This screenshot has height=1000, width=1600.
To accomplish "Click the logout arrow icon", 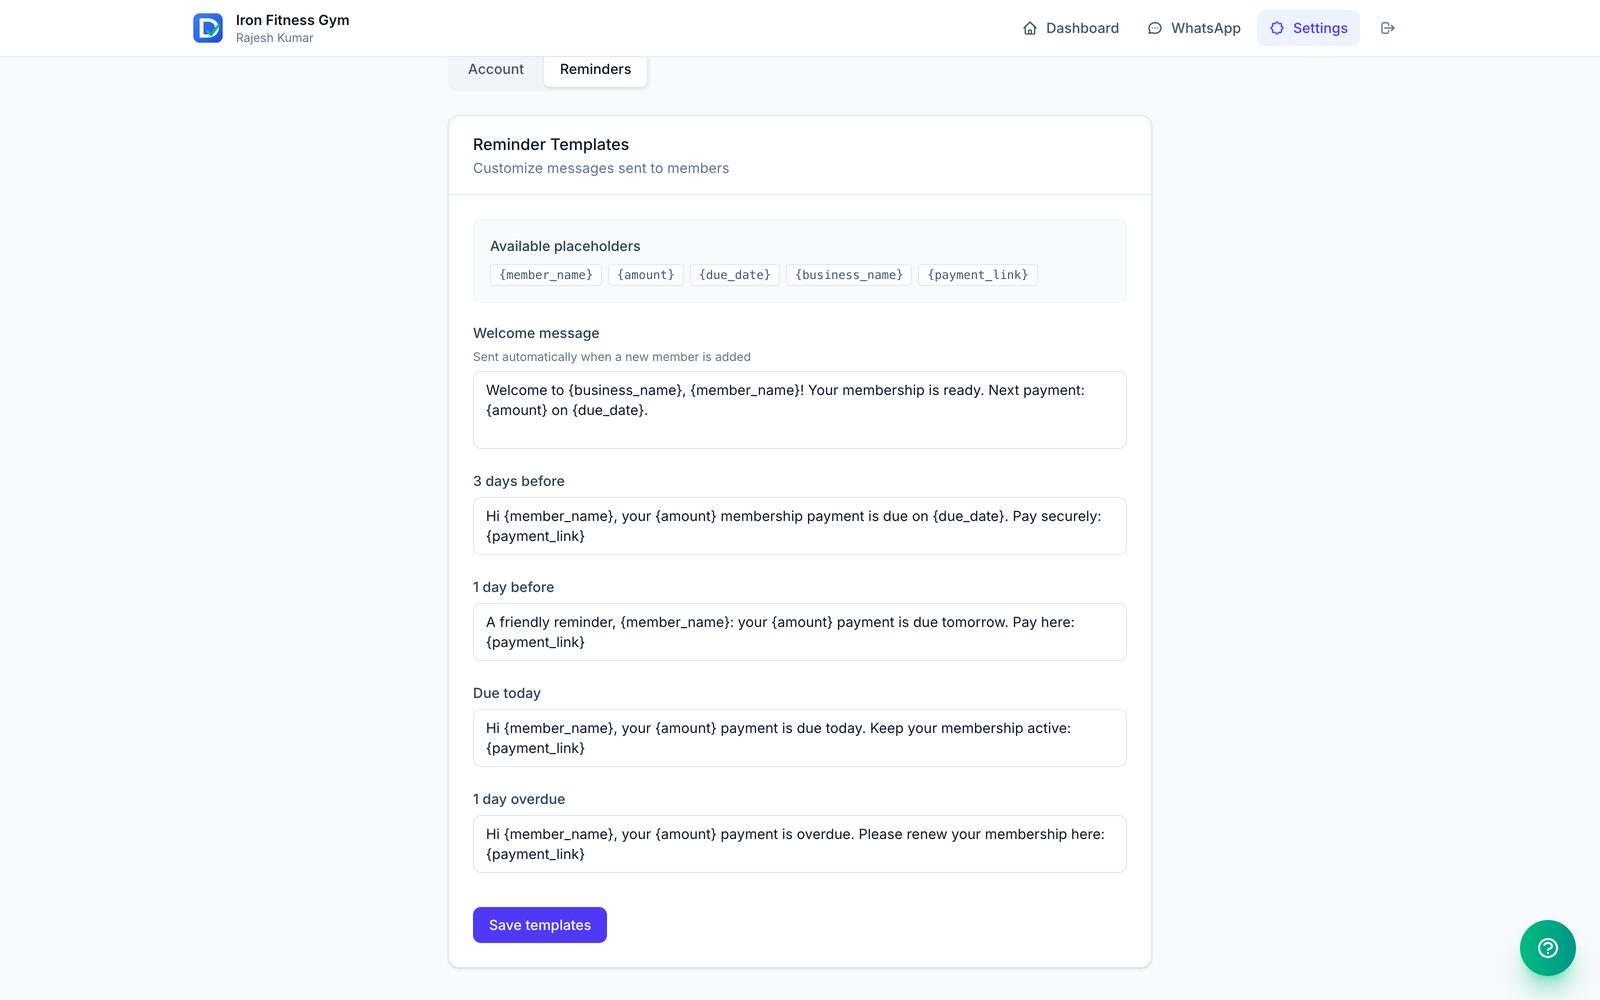I will pyautogui.click(x=1388, y=28).
